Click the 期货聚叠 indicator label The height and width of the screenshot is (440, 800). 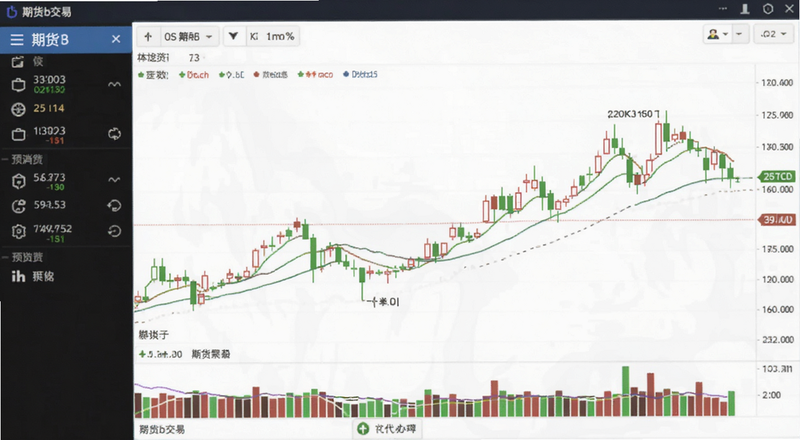(211, 354)
